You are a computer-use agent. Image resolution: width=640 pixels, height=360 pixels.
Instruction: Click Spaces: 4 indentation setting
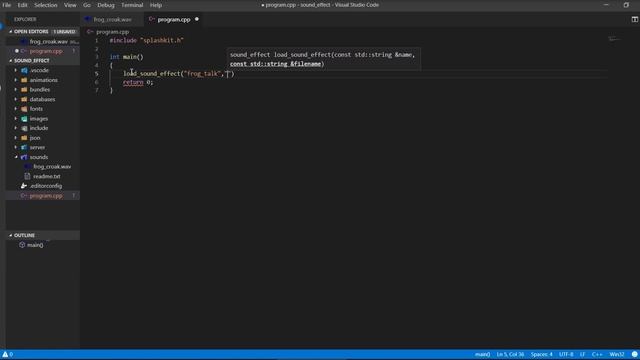pyautogui.click(x=542, y=354)
